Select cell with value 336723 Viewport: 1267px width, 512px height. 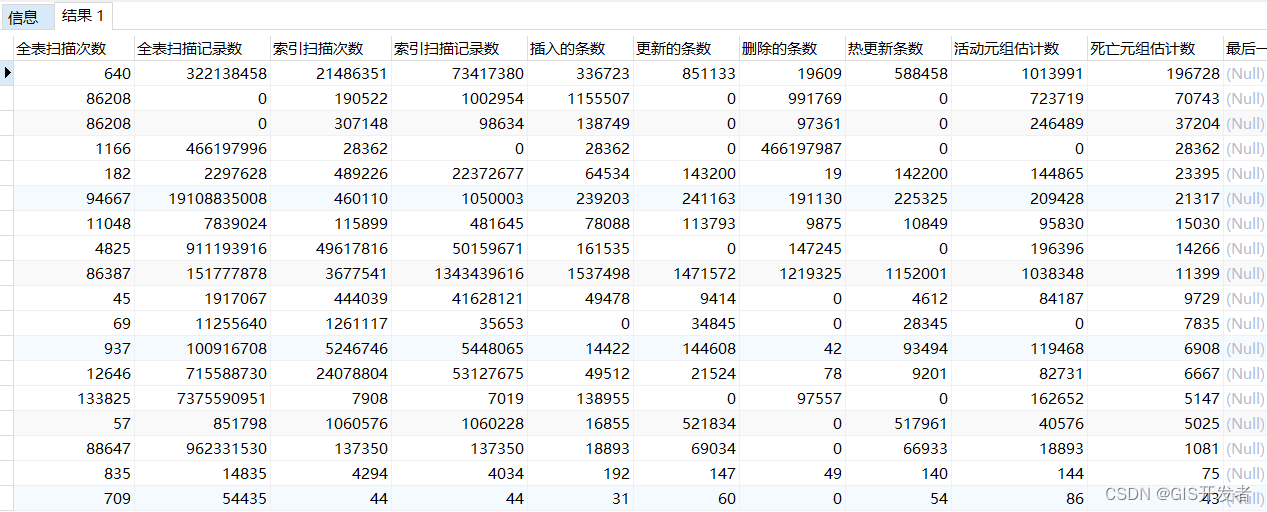pos(580,74)
